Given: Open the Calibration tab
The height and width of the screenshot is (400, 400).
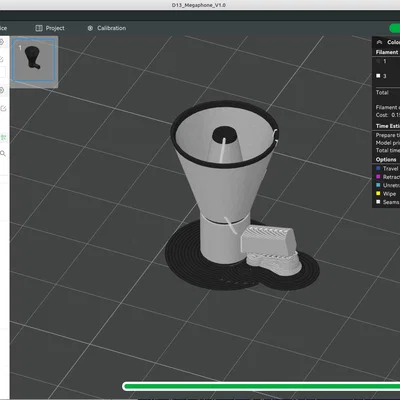Looking at the screenshot, I should [107, 28].
